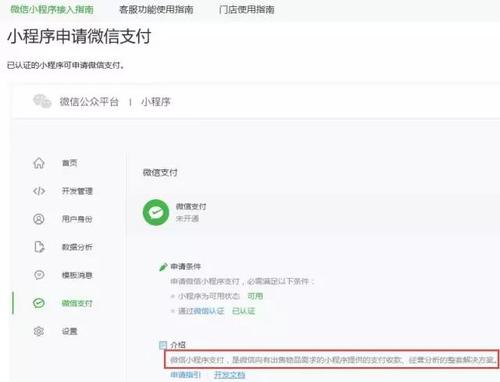500x382 pixels.
Task: Select 微信支付 in the sidebar
Action: (77, 303)
